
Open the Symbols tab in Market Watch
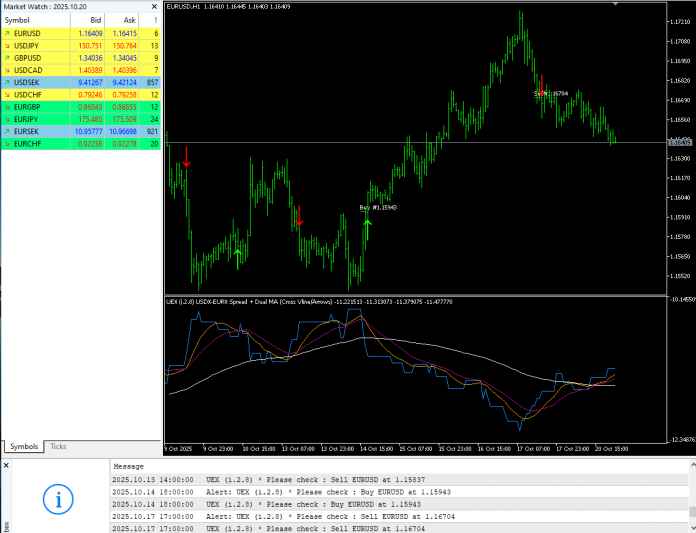(x=25, y=446)
